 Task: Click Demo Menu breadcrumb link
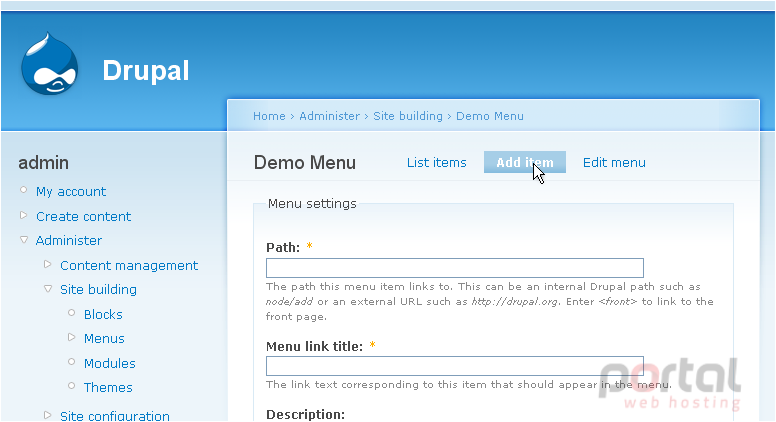(490, 116)
